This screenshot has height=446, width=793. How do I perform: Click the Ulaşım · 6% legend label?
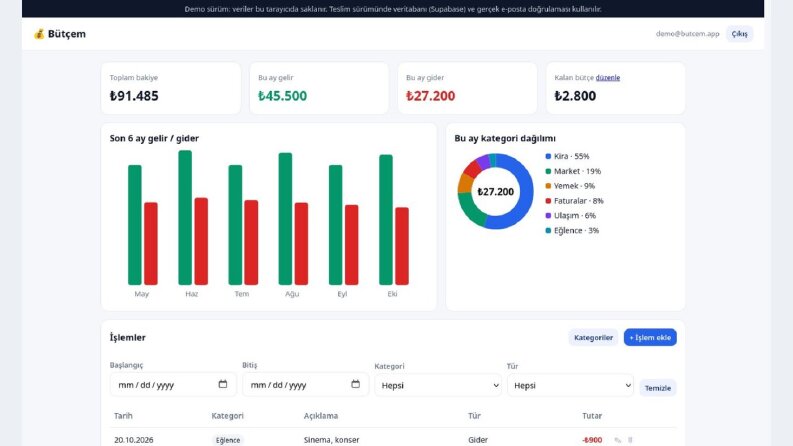click(575, 215)
